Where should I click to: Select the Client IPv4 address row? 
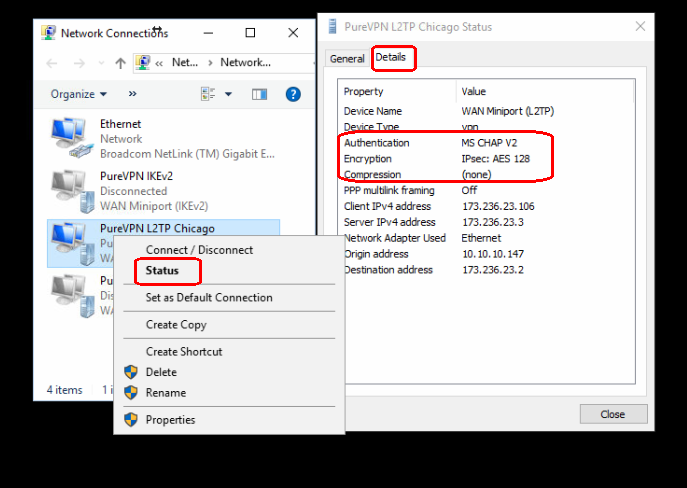486,206
